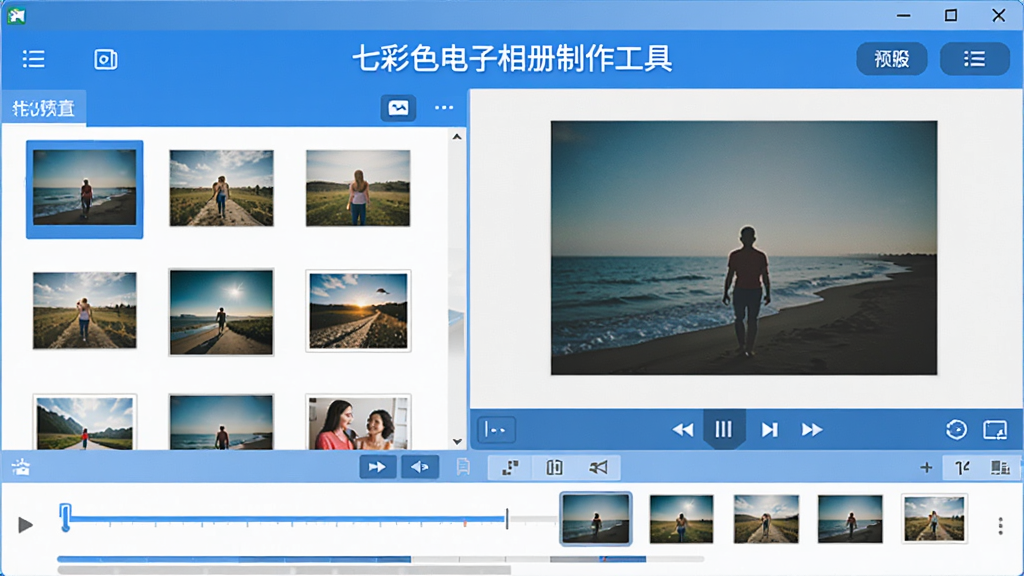Click the speaker button on the timeline toolbar
This screenshot has width=1024, height=576.
pyautogui.click(x=420, y=467)
